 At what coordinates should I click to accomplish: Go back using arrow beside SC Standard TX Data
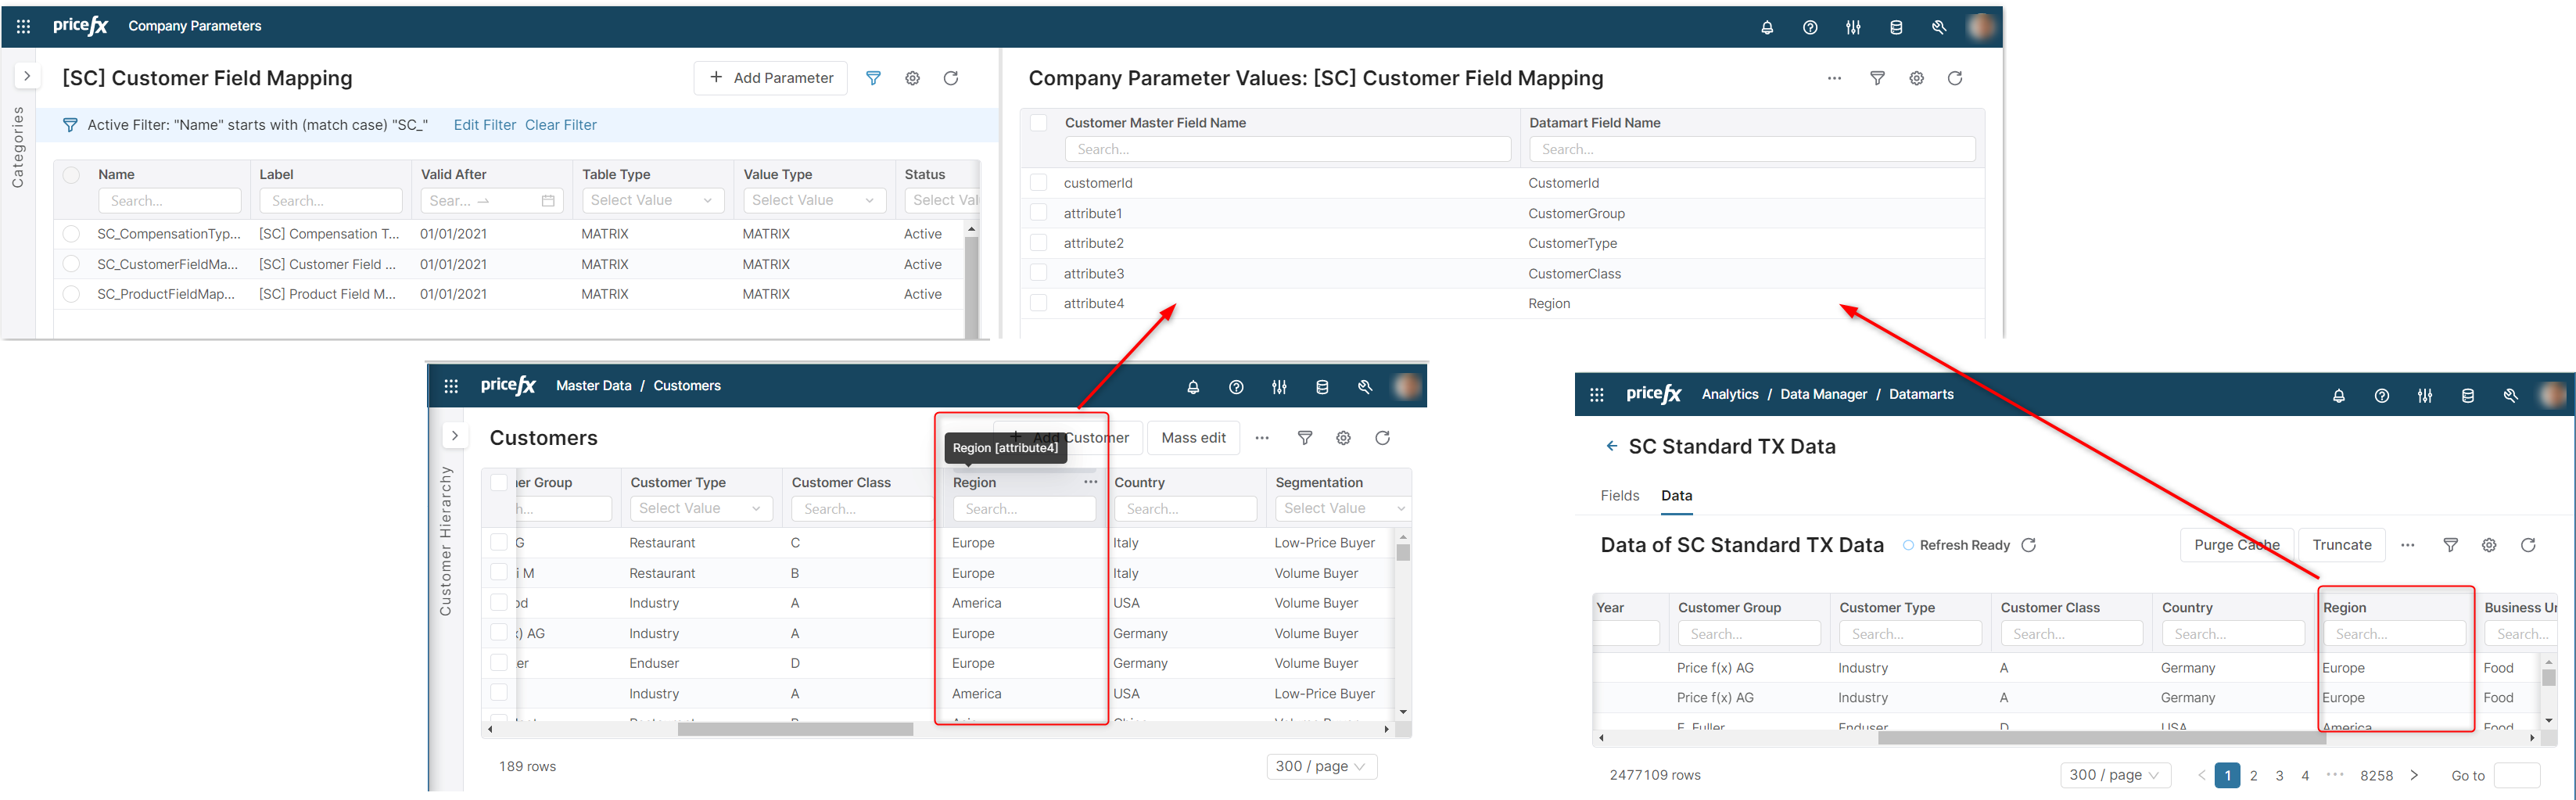[x=1611, y=446]
